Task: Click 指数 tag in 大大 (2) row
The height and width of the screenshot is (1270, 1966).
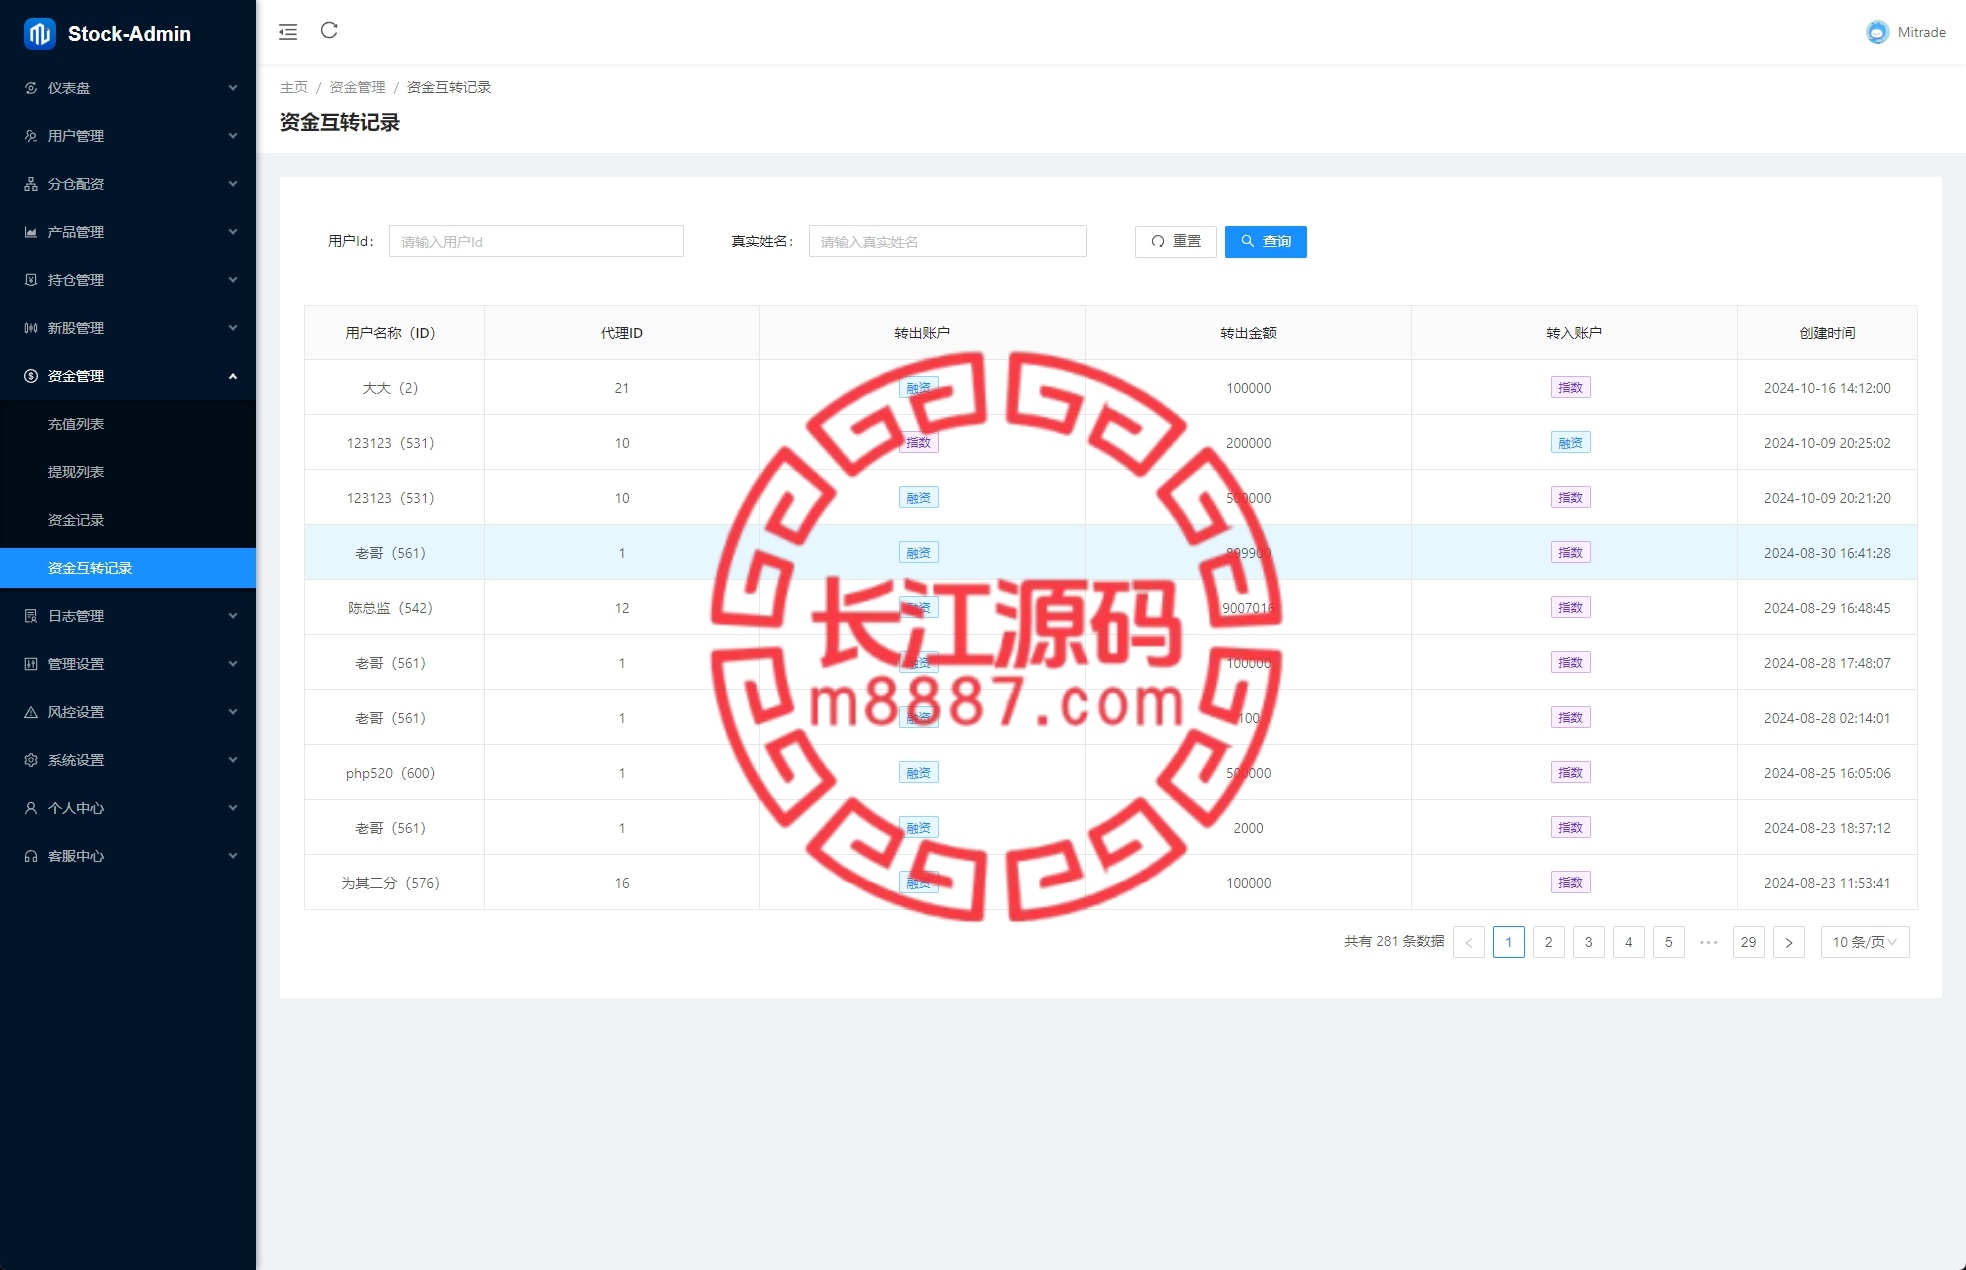Action: (1571, 388)
